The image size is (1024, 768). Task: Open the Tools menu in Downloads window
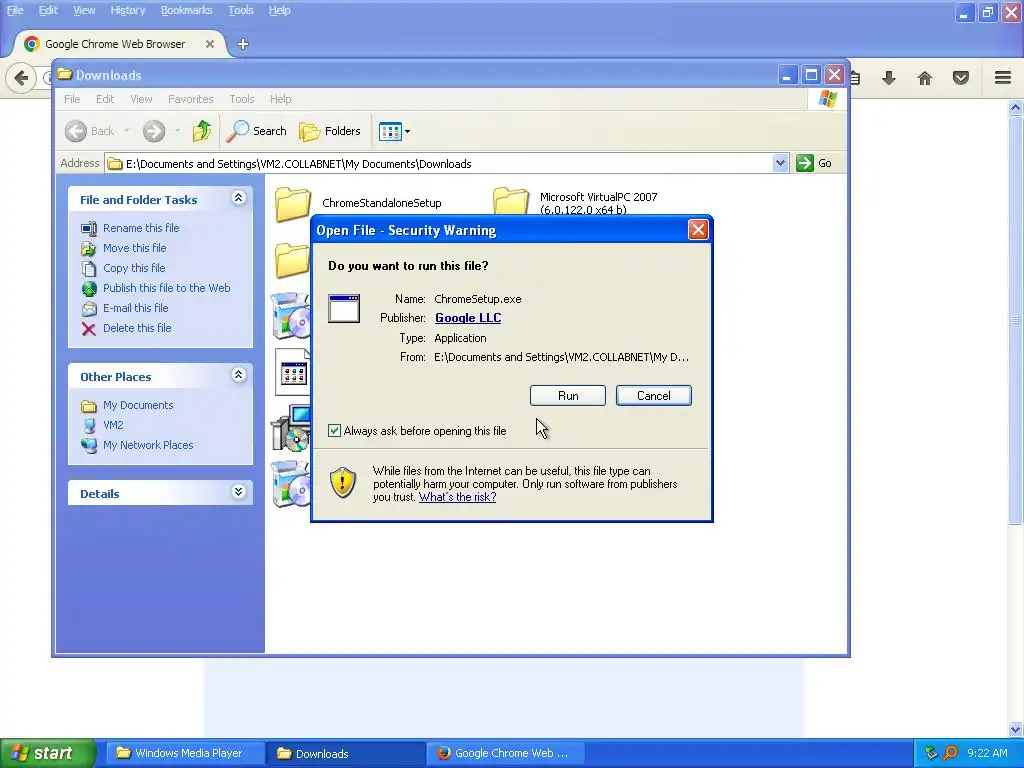(242, 99)
